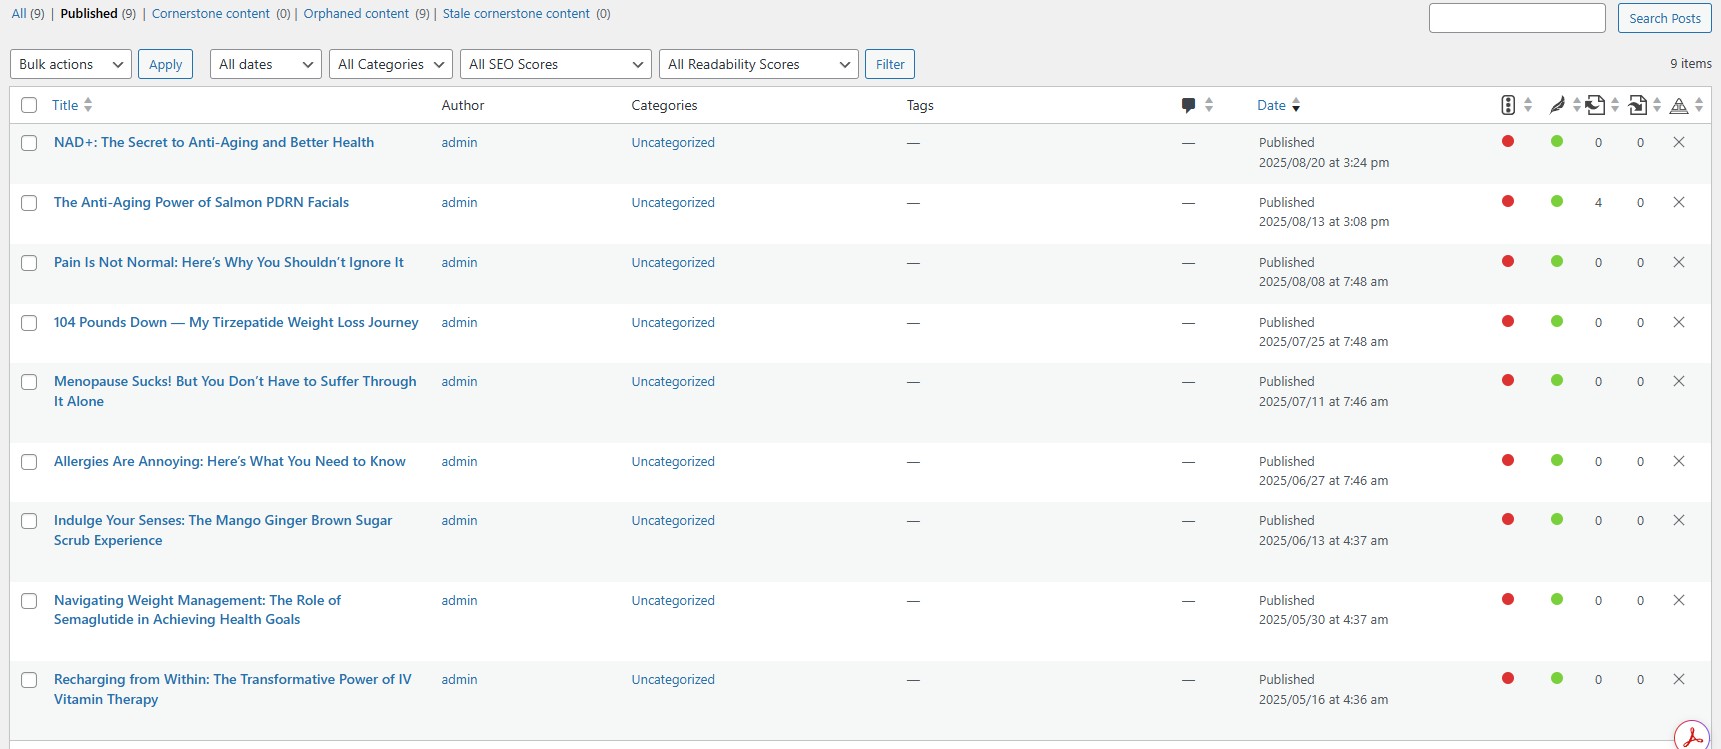Switch to the Orphaned content view
1721x749 pixels.
point(356,14)
